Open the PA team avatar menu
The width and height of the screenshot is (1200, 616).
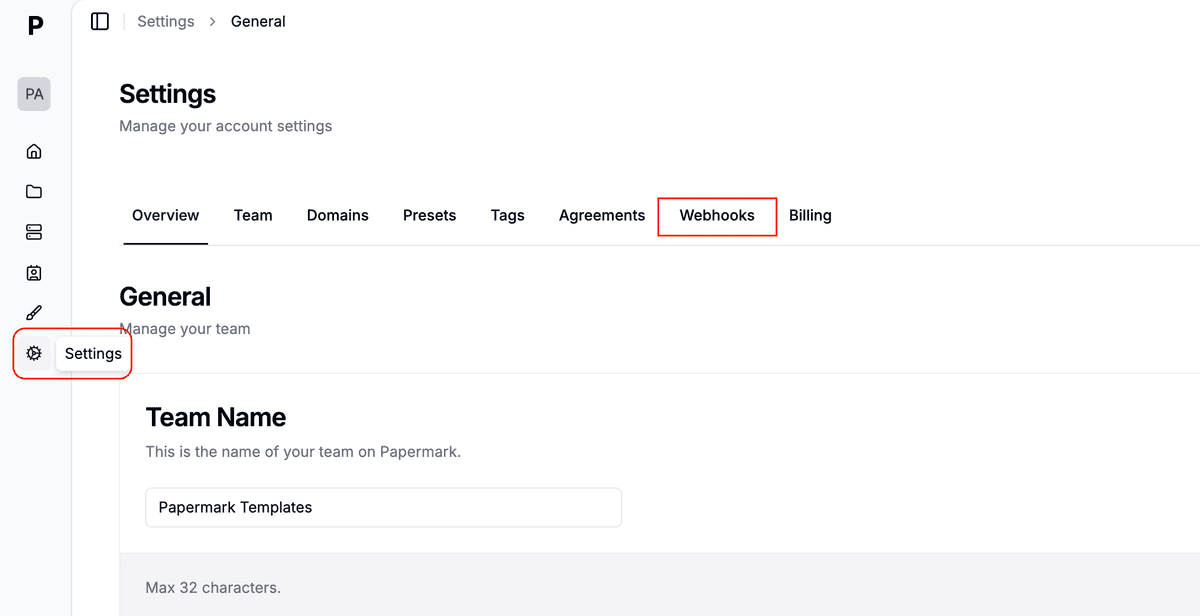(34, 93)
